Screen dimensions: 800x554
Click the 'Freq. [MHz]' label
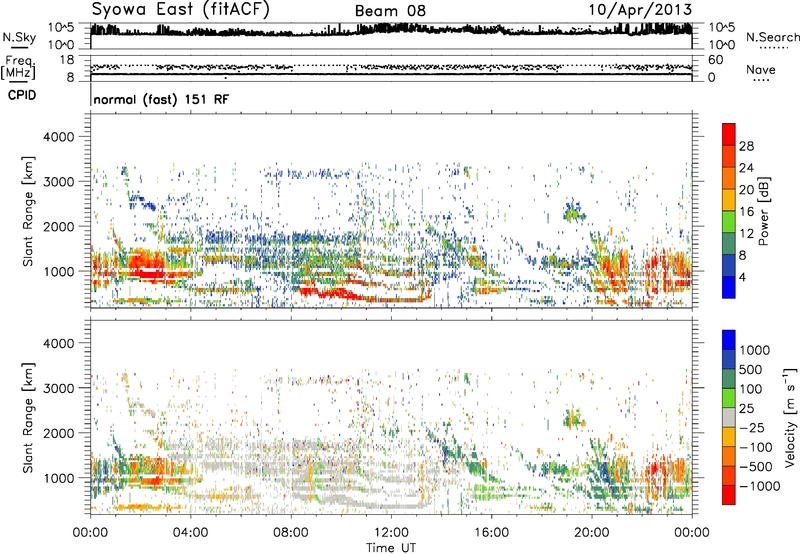18,68
